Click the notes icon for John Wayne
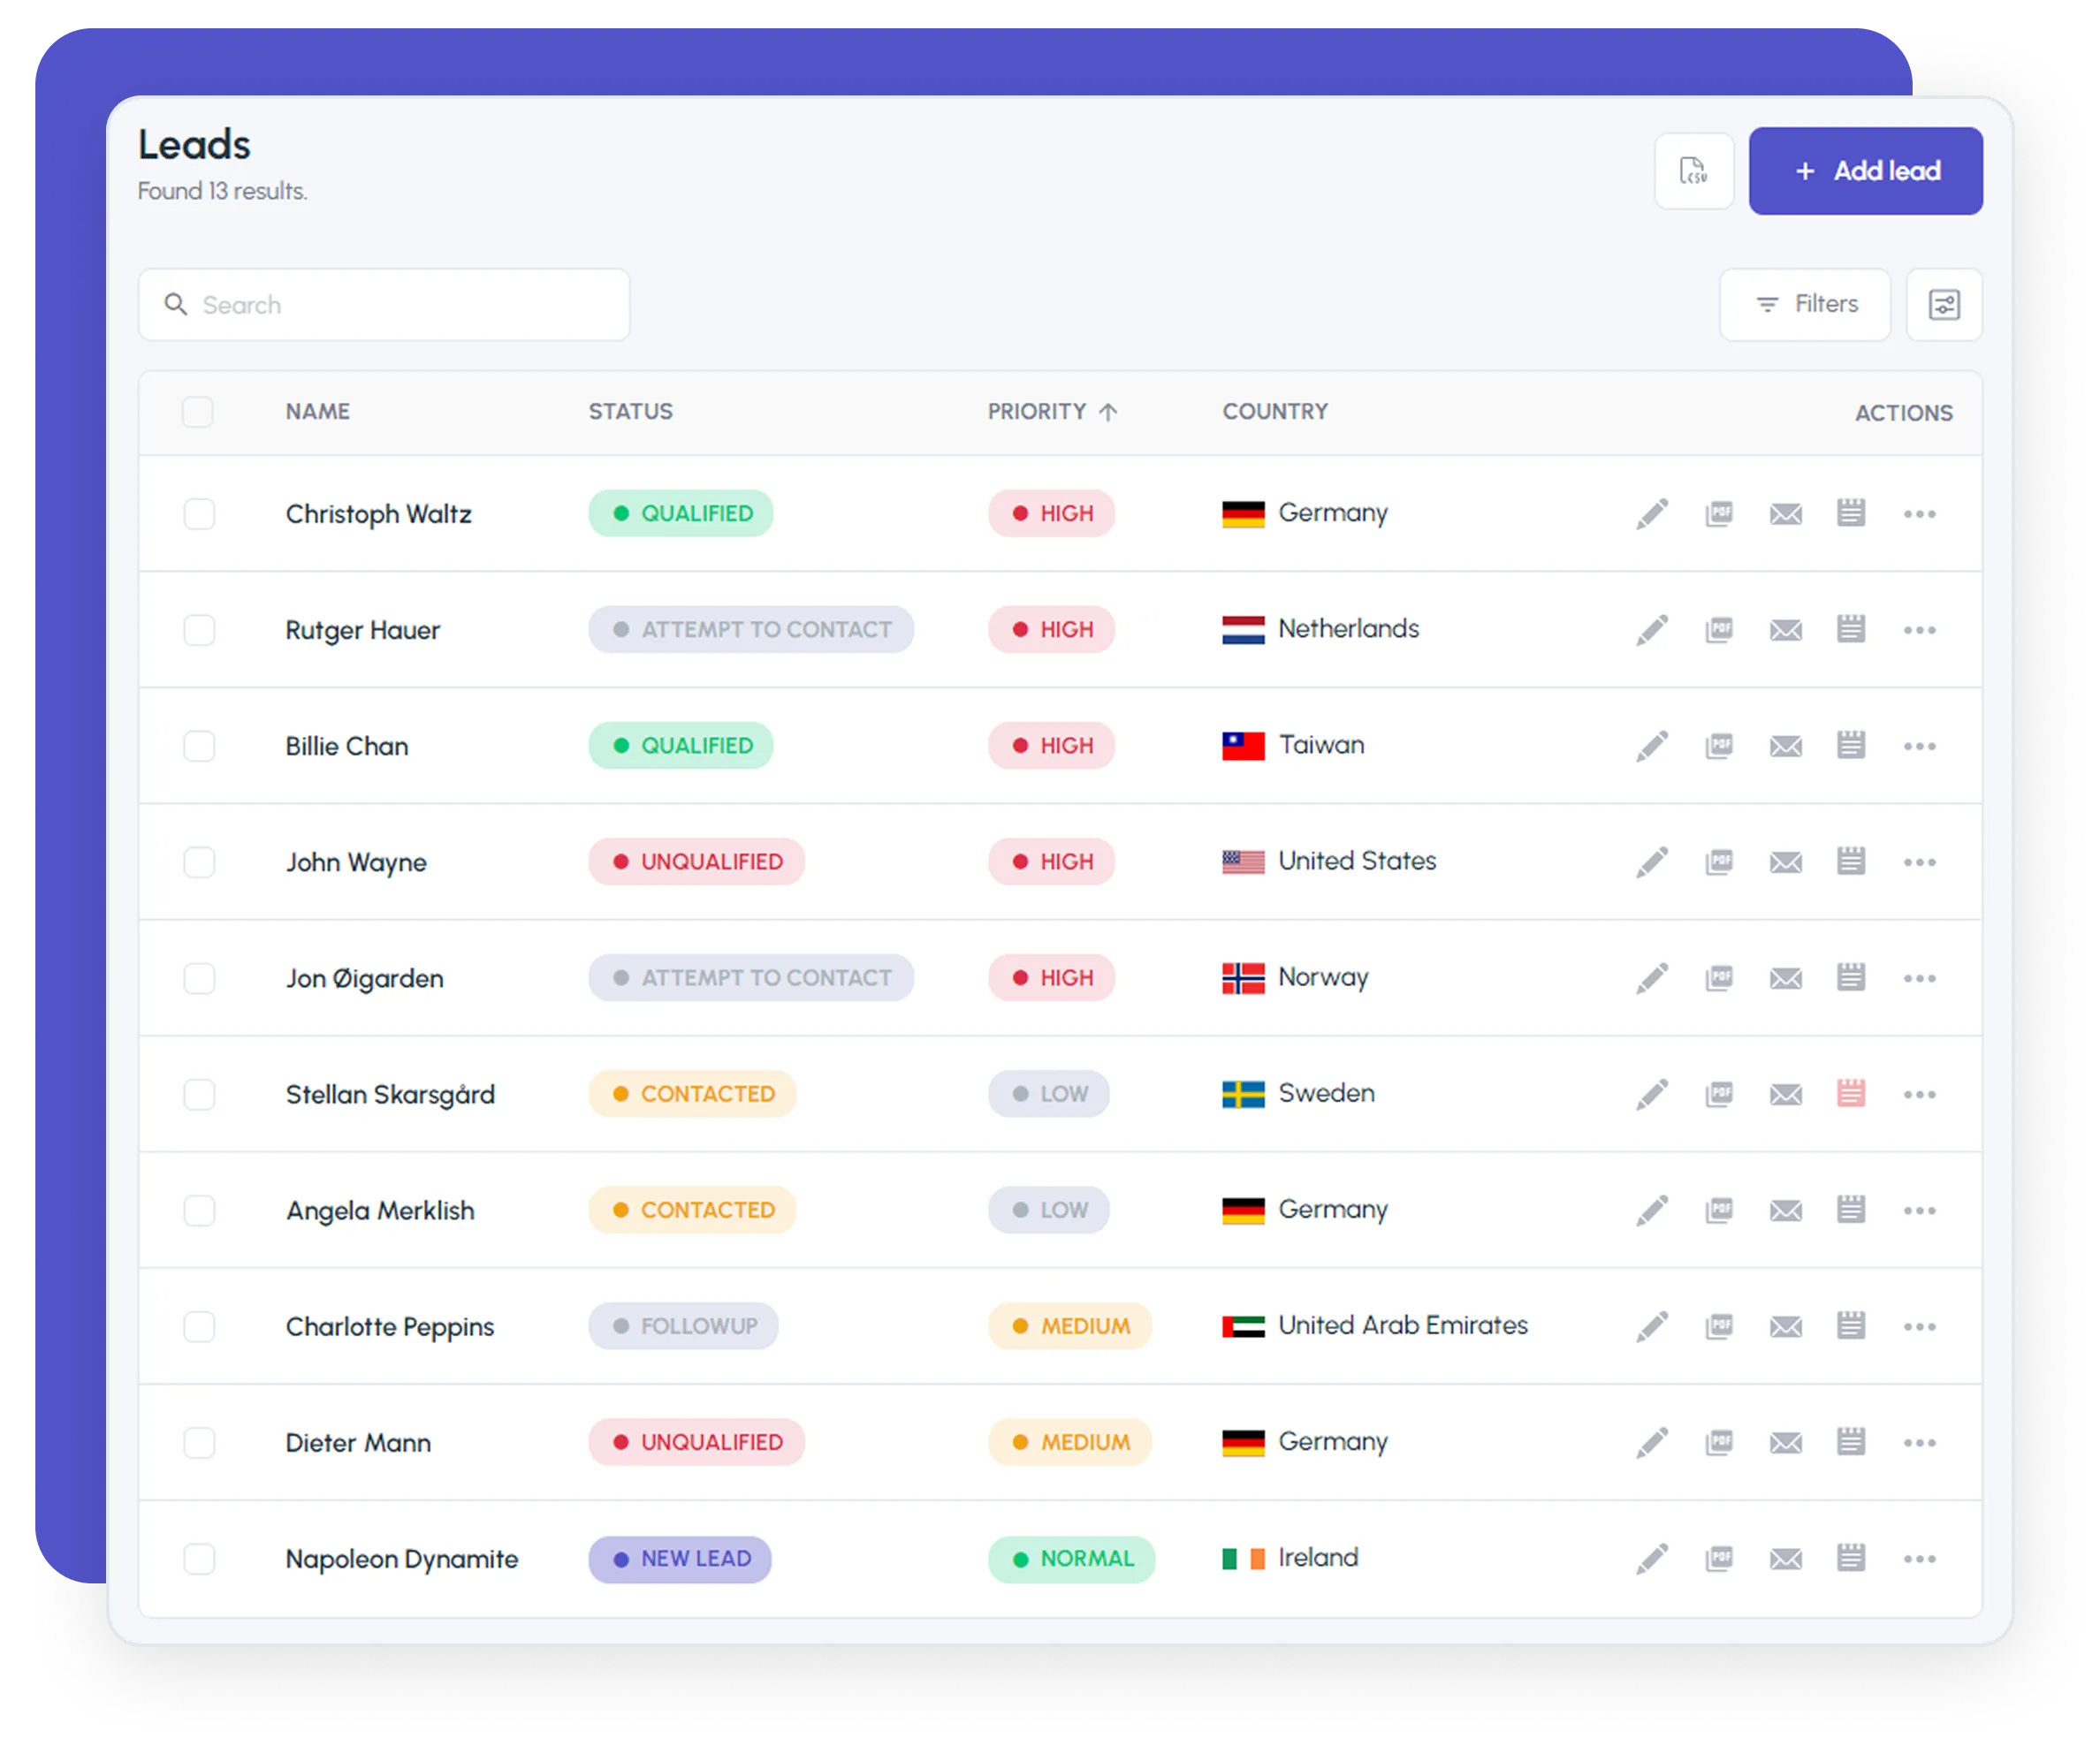 click(x=1850, y=861)
